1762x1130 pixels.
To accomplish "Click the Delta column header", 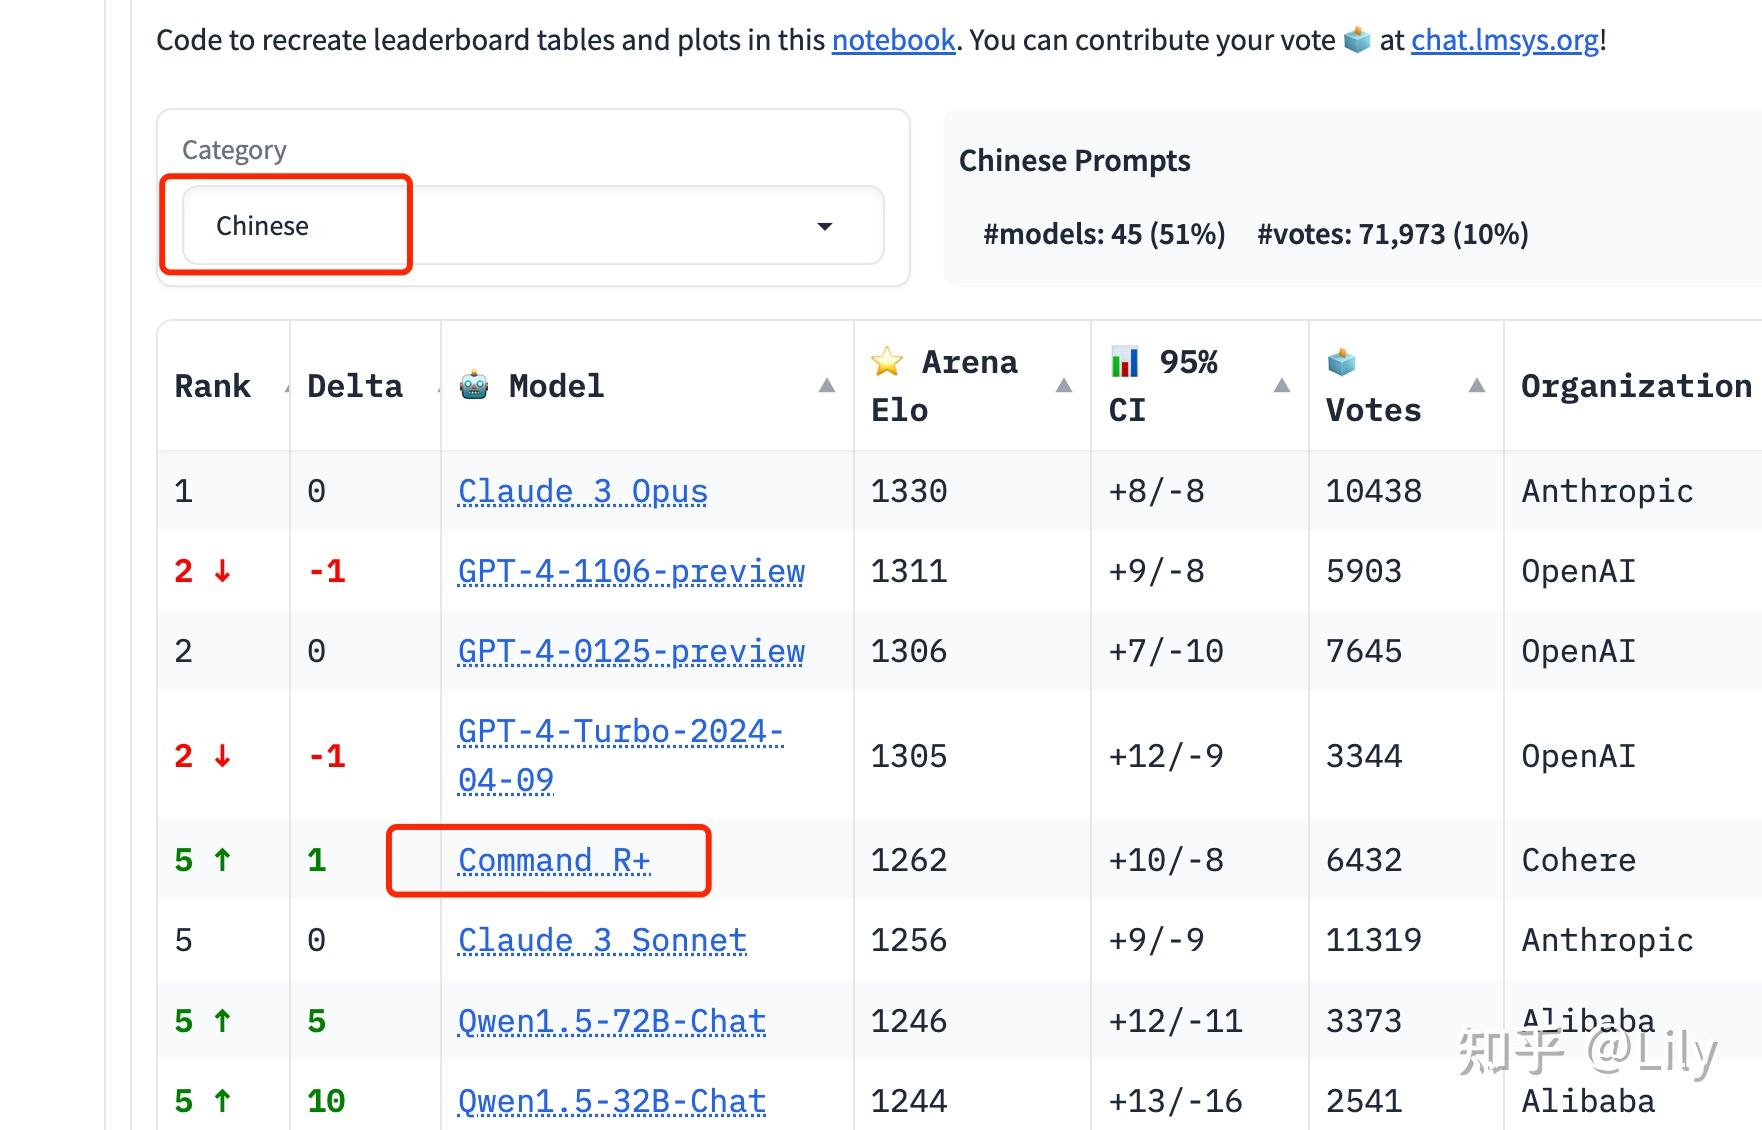I will point(354,386).
